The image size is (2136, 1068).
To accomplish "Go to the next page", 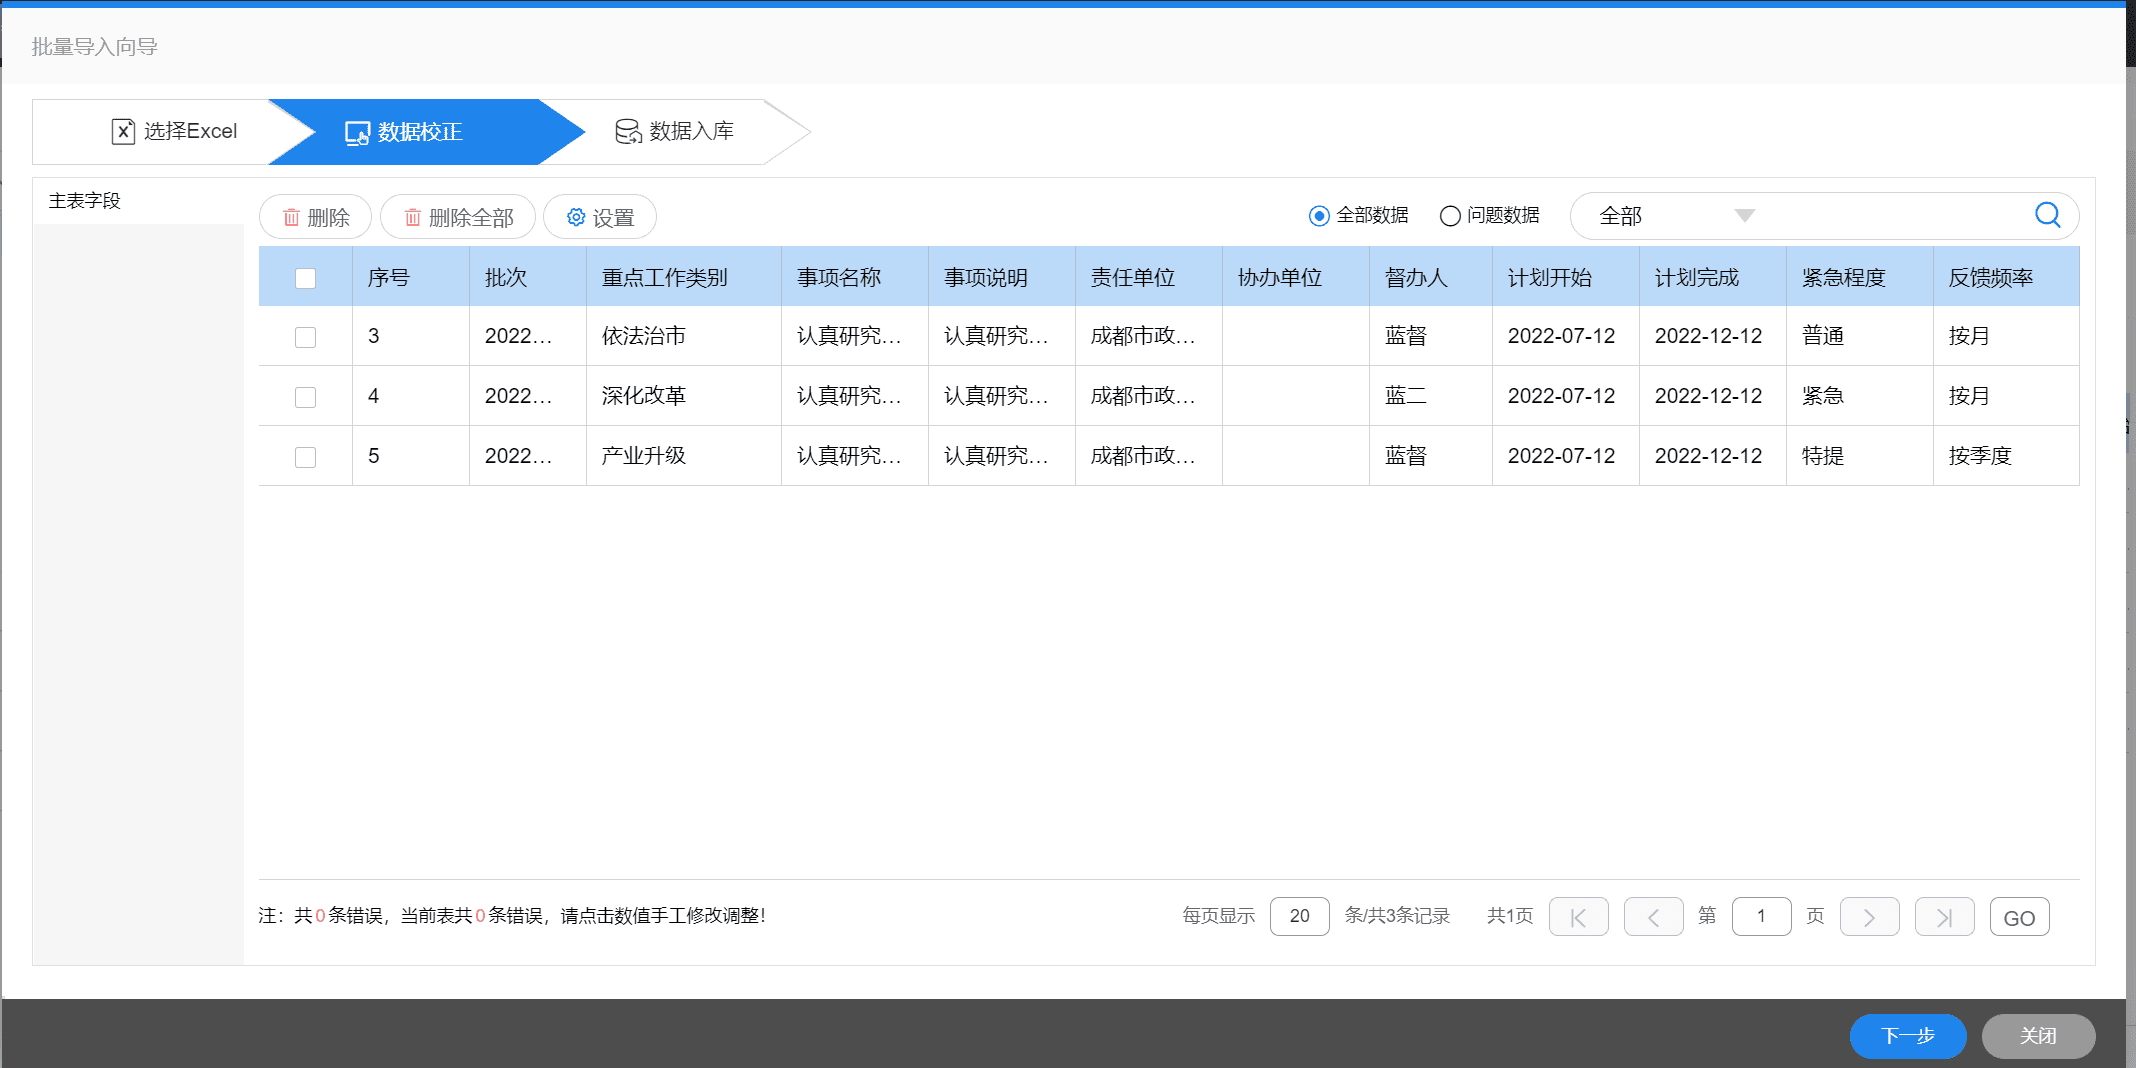I will click(x=1869, y=917).
